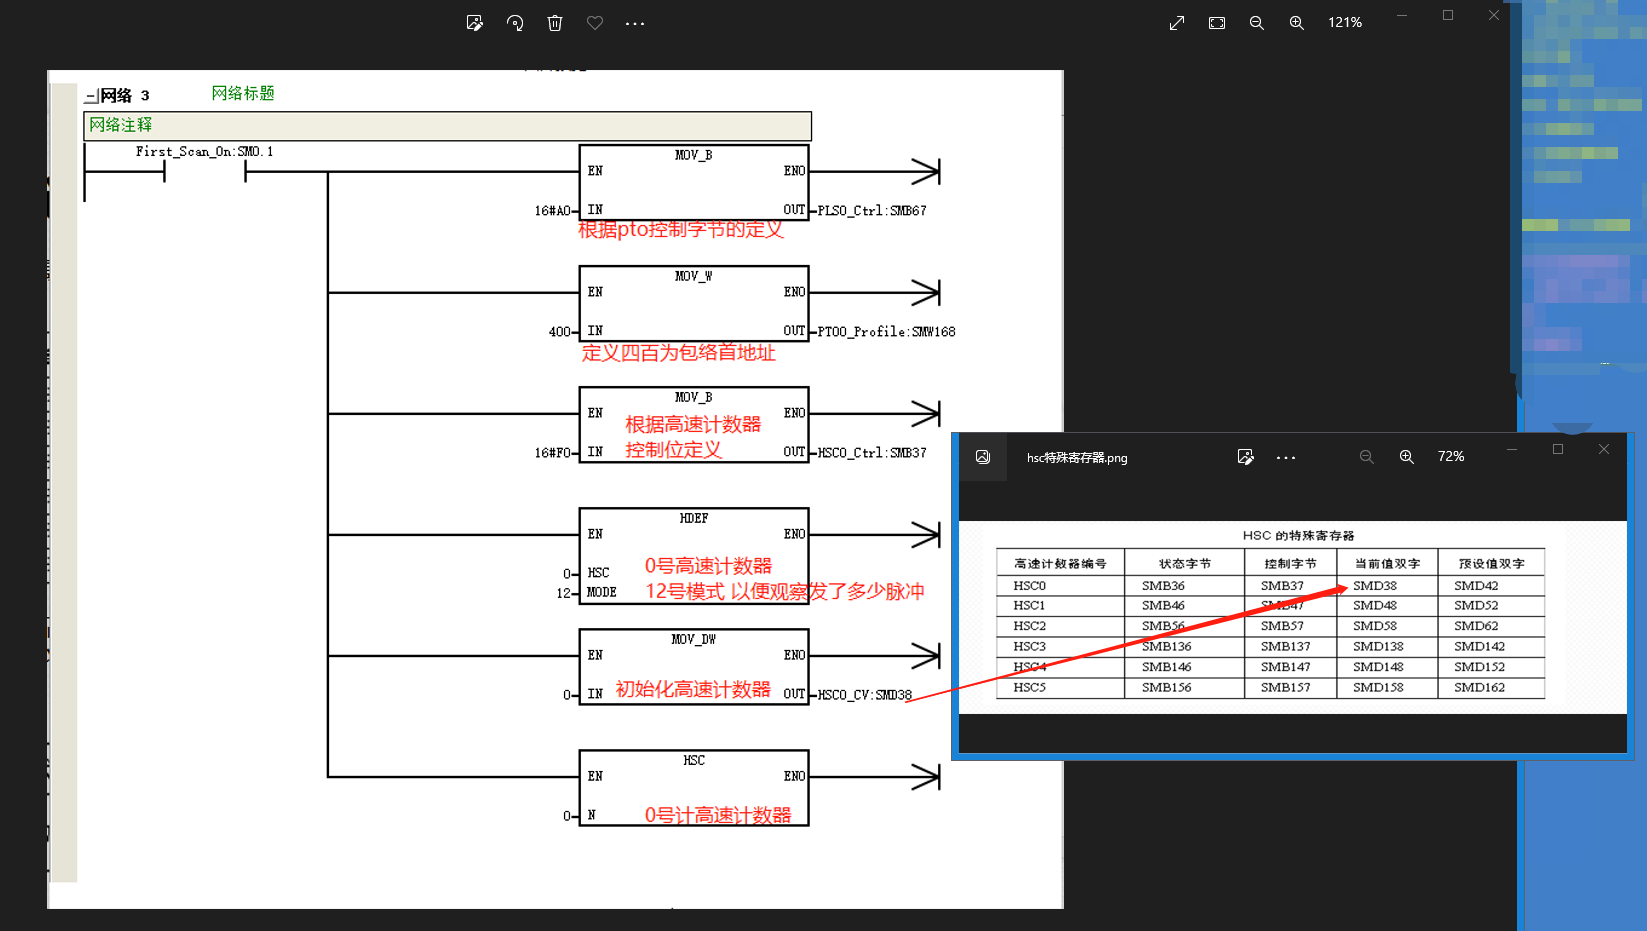Maximize the hsc特殊寄存器.png viewer window
1647x931 pixels.
(1558, 449)
